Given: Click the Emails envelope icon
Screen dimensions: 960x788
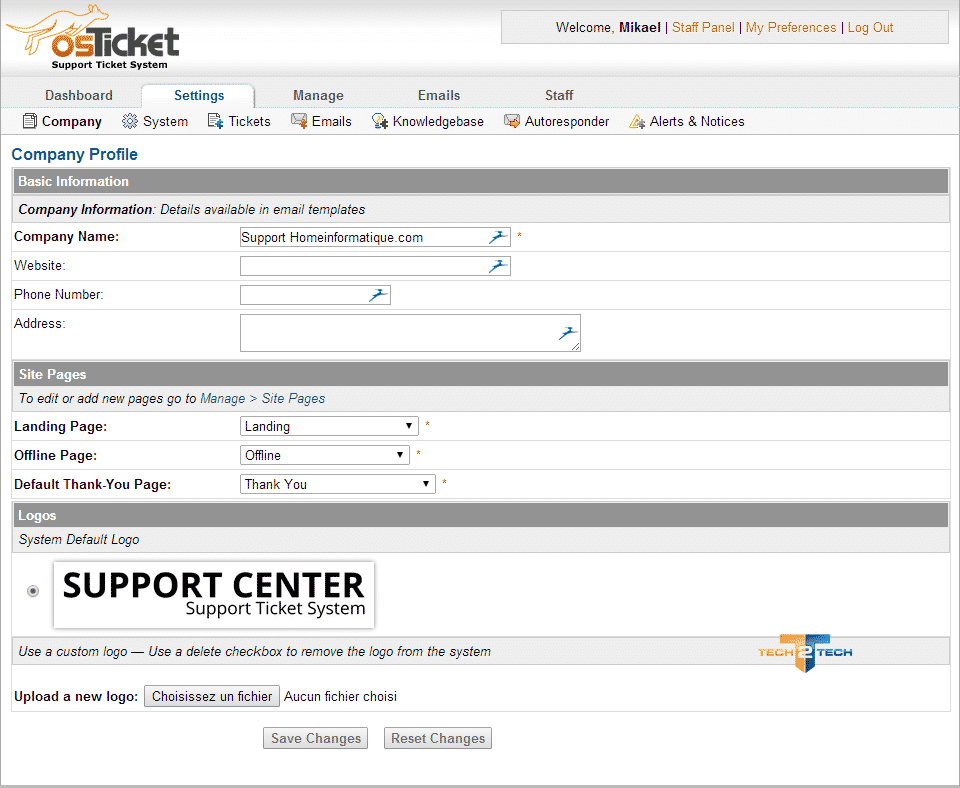Looking at the screenshot, I should (299, 122).
